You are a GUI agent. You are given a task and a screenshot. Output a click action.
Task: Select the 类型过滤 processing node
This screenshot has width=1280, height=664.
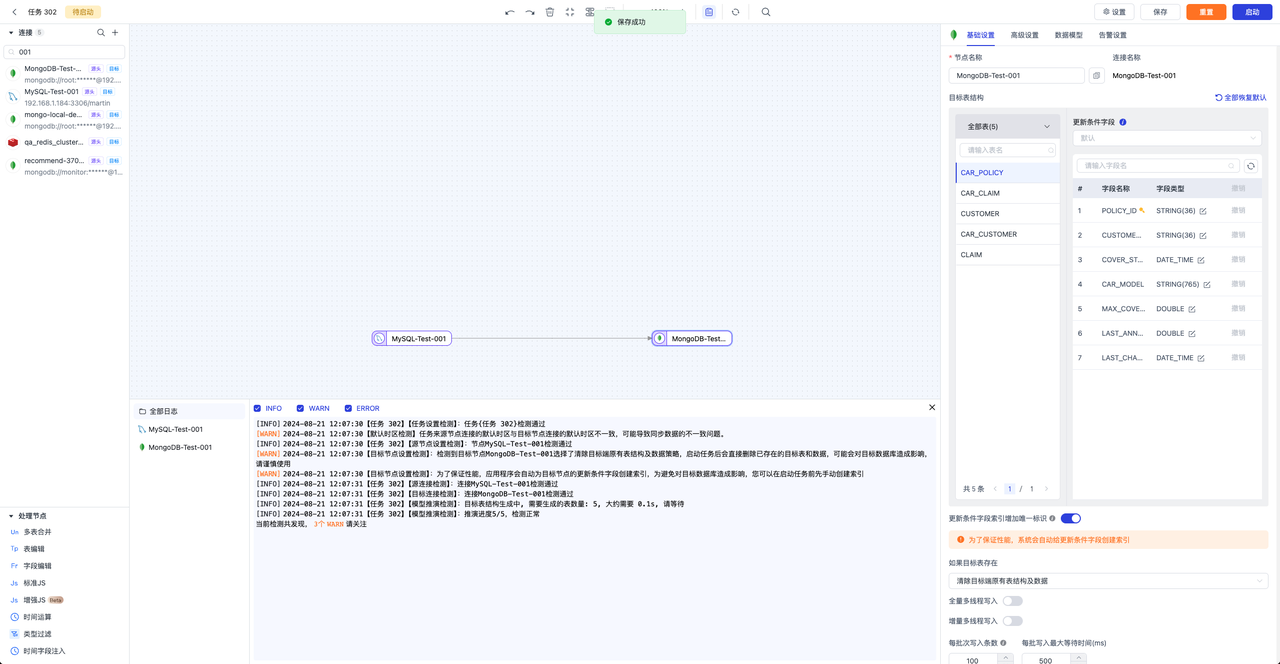point(37,634)
